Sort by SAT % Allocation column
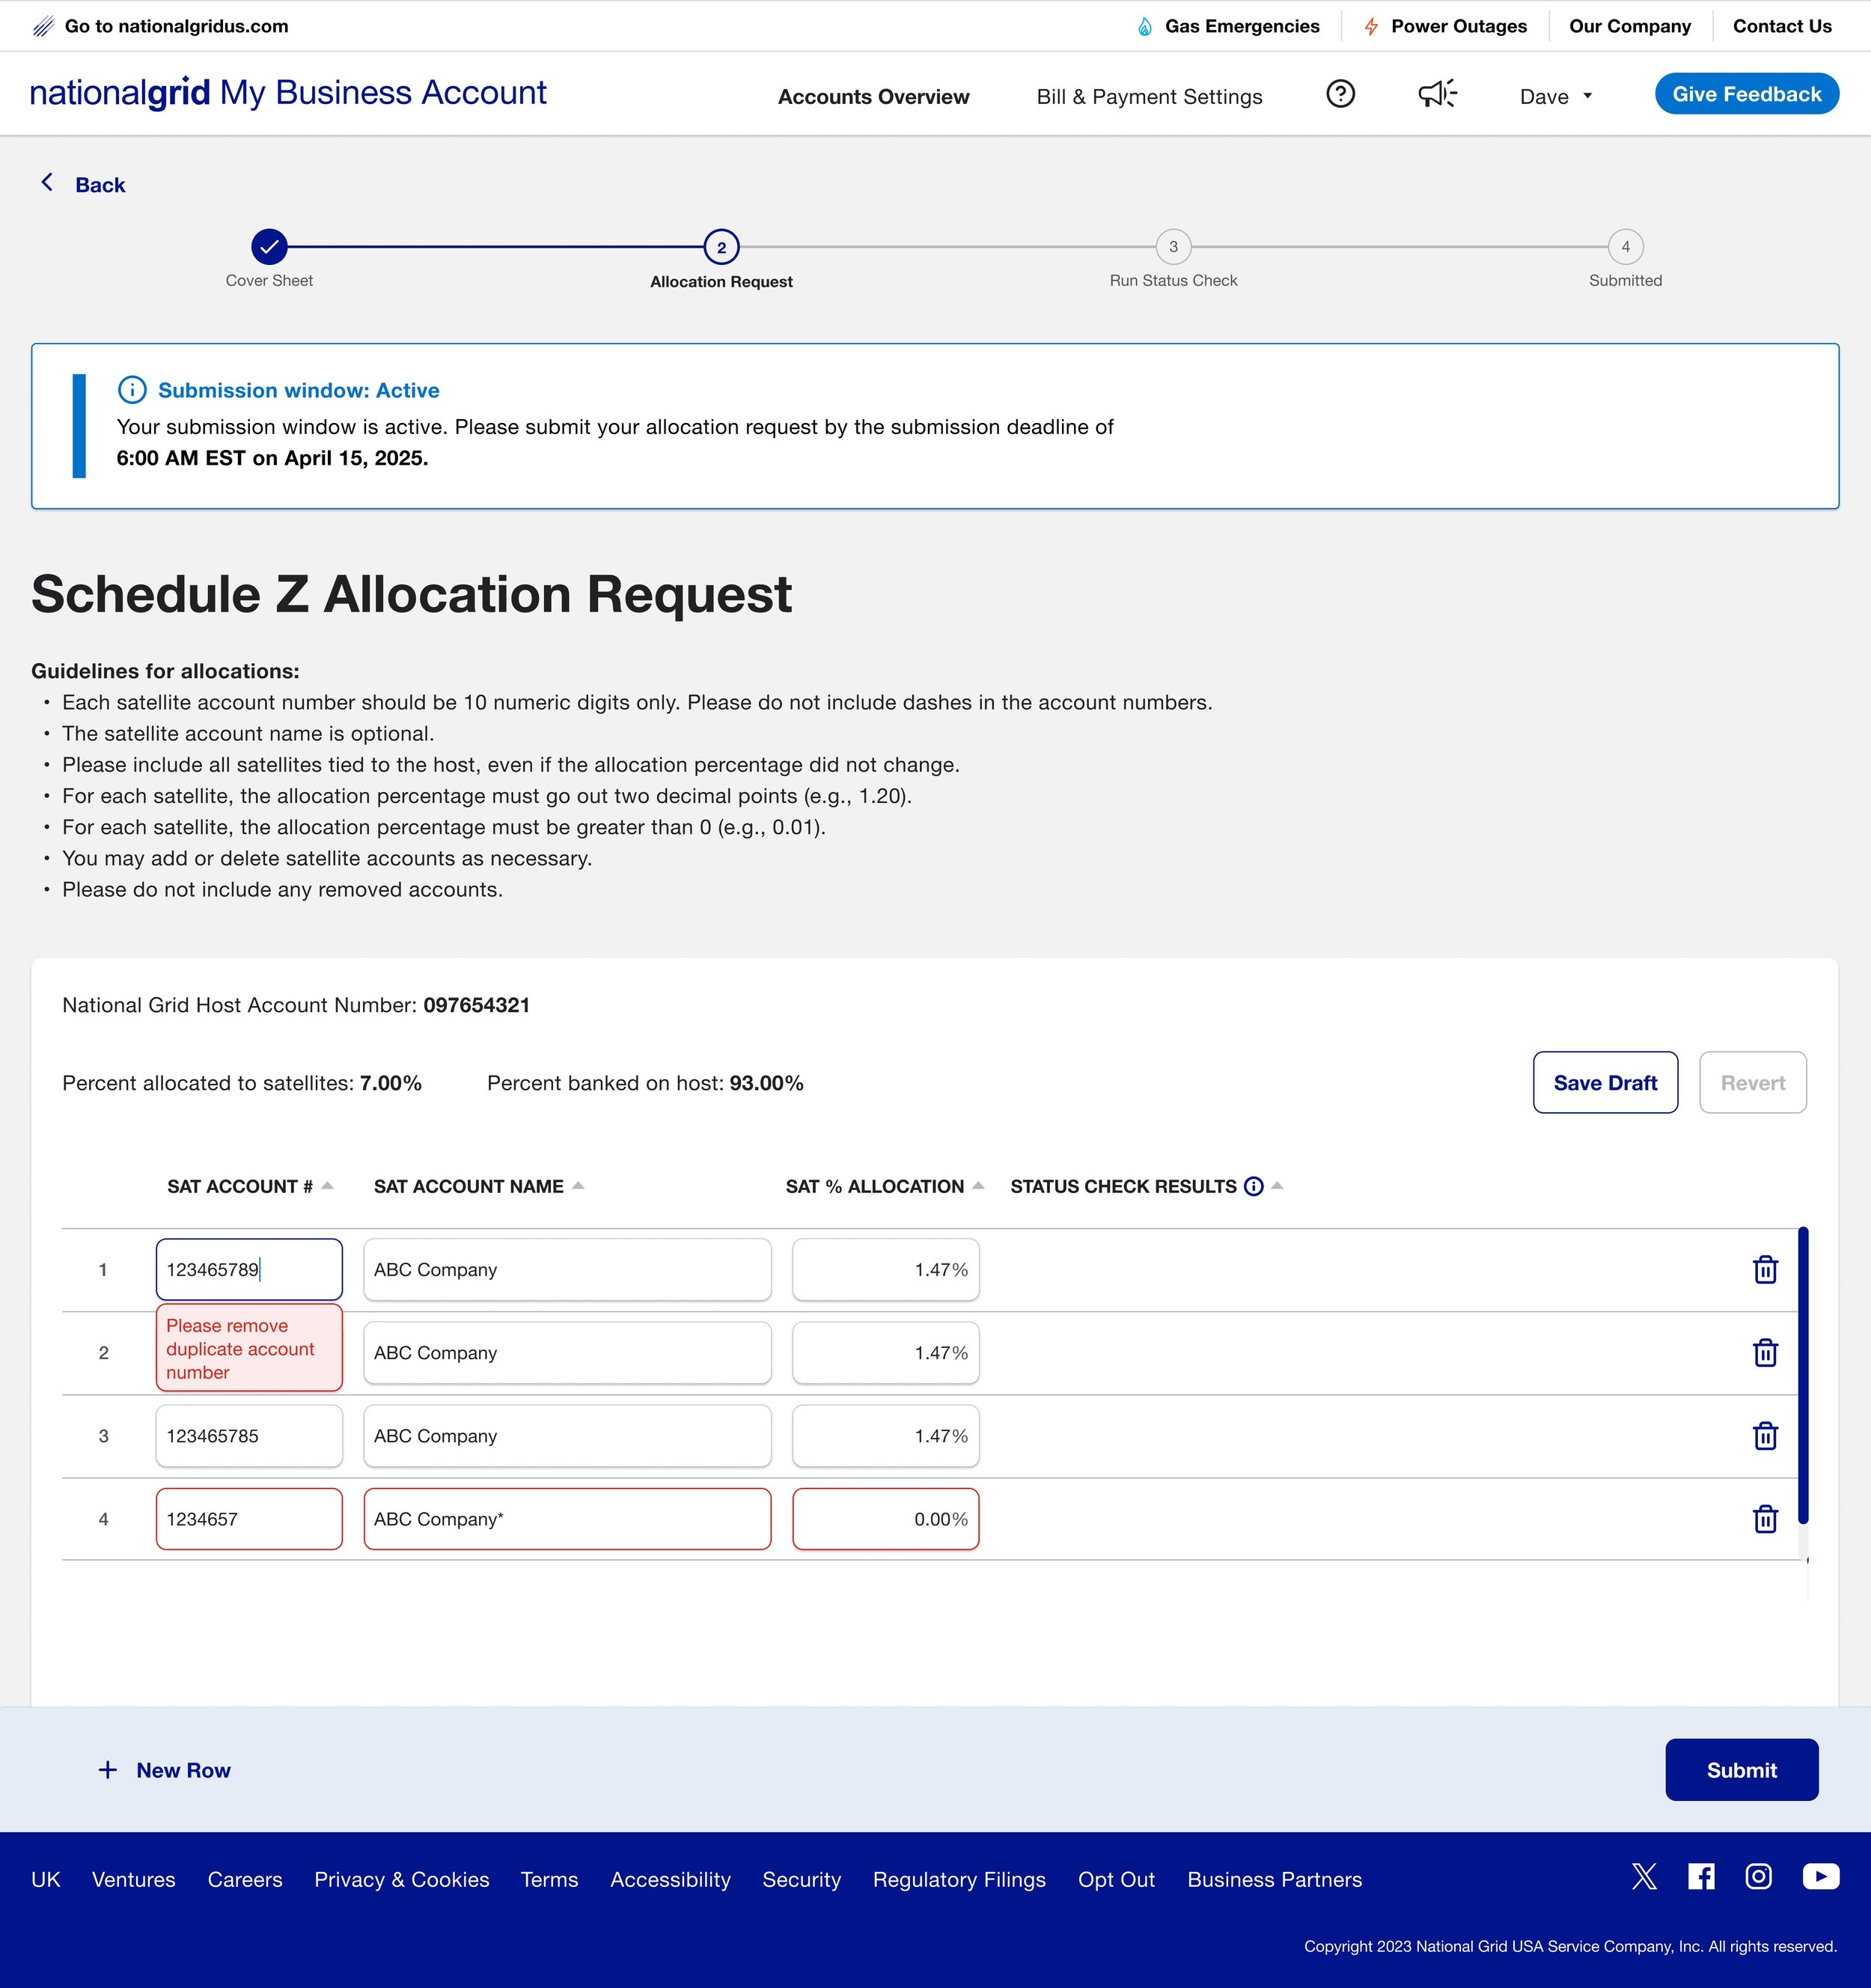Viewport: 1871px width, 1988px height. [978, 1186]
